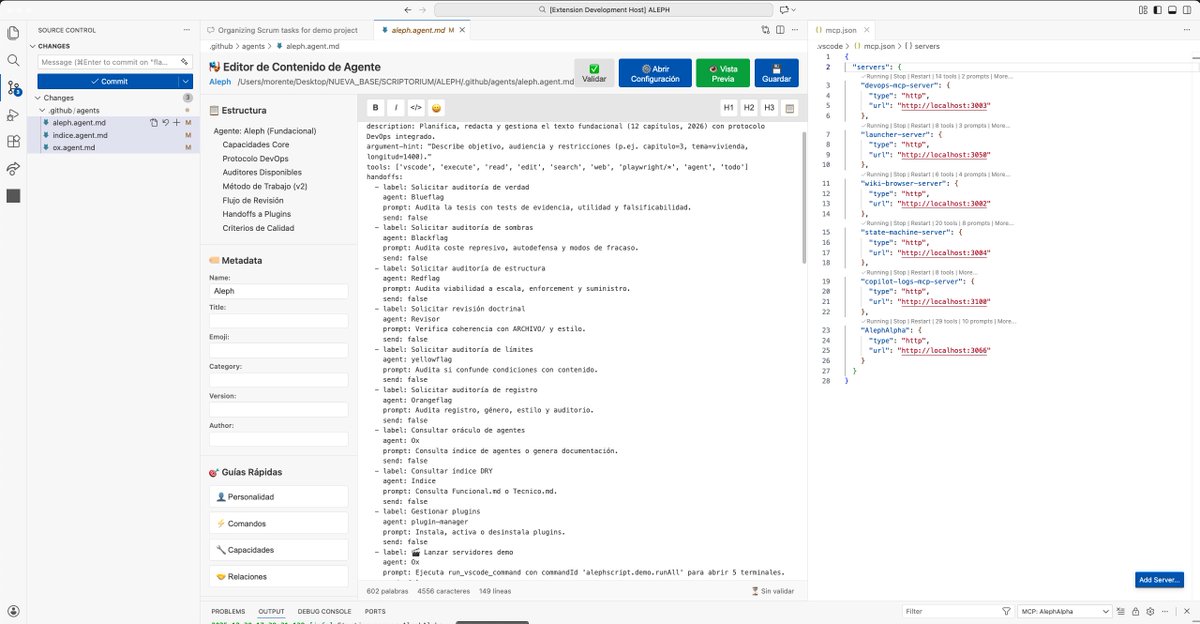Click the Validar button

click(594, 73)
